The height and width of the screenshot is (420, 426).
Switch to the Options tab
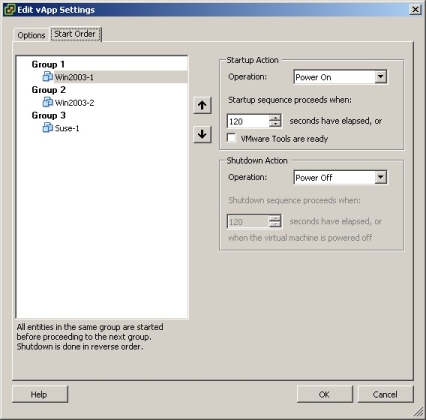click(31, 35)
